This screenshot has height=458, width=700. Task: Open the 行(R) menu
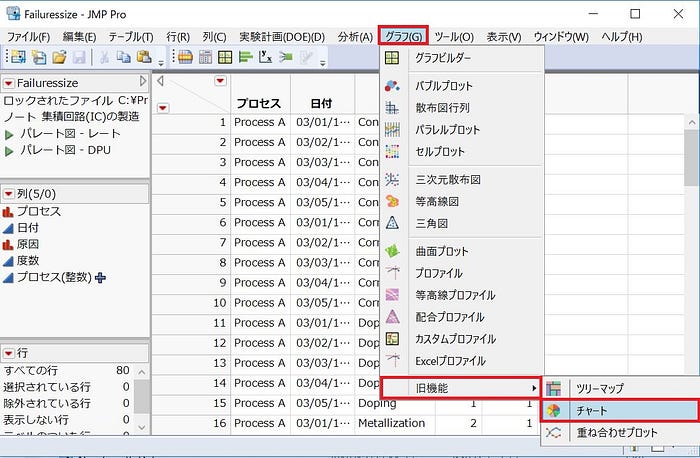pos(178,37)
